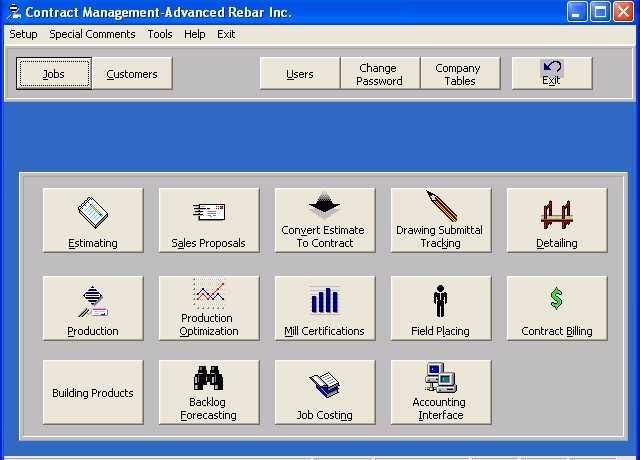The width and height of the screenshot is (640, 460).
Task: Maximize the Contract Management window
Action: click(x=600, y=11)
